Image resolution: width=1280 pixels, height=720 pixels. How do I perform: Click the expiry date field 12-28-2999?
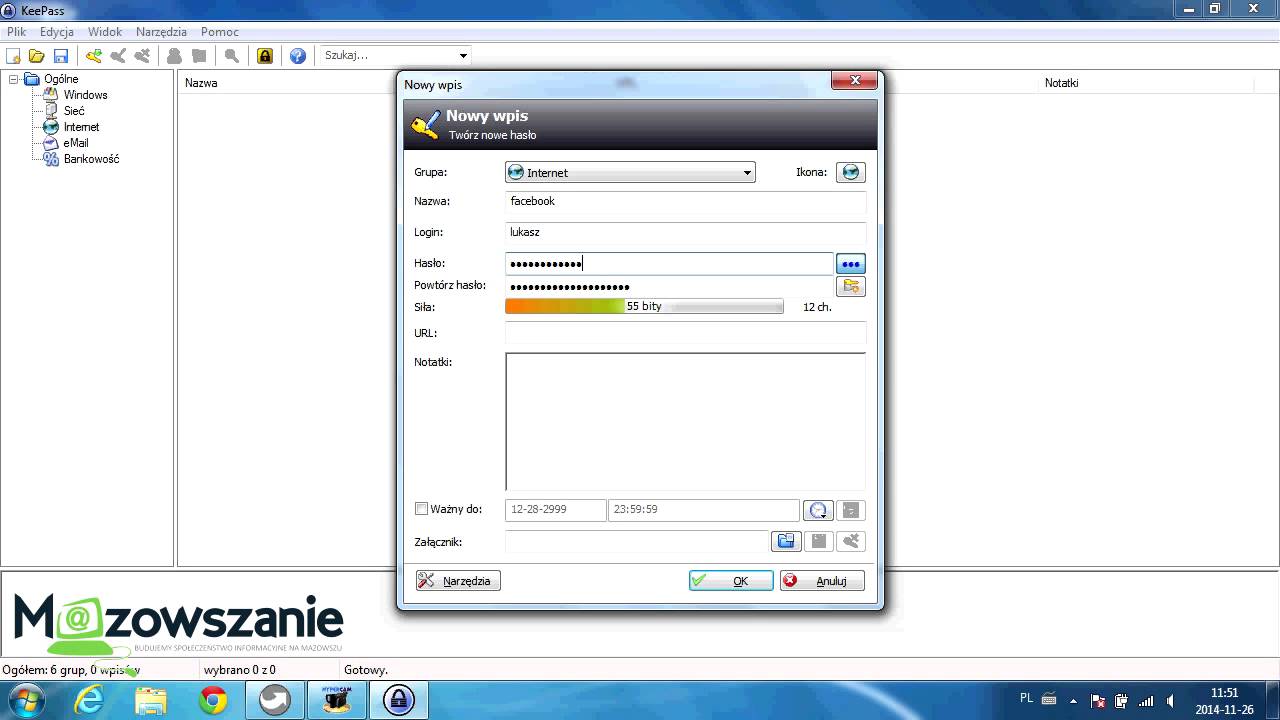[556, 510]
